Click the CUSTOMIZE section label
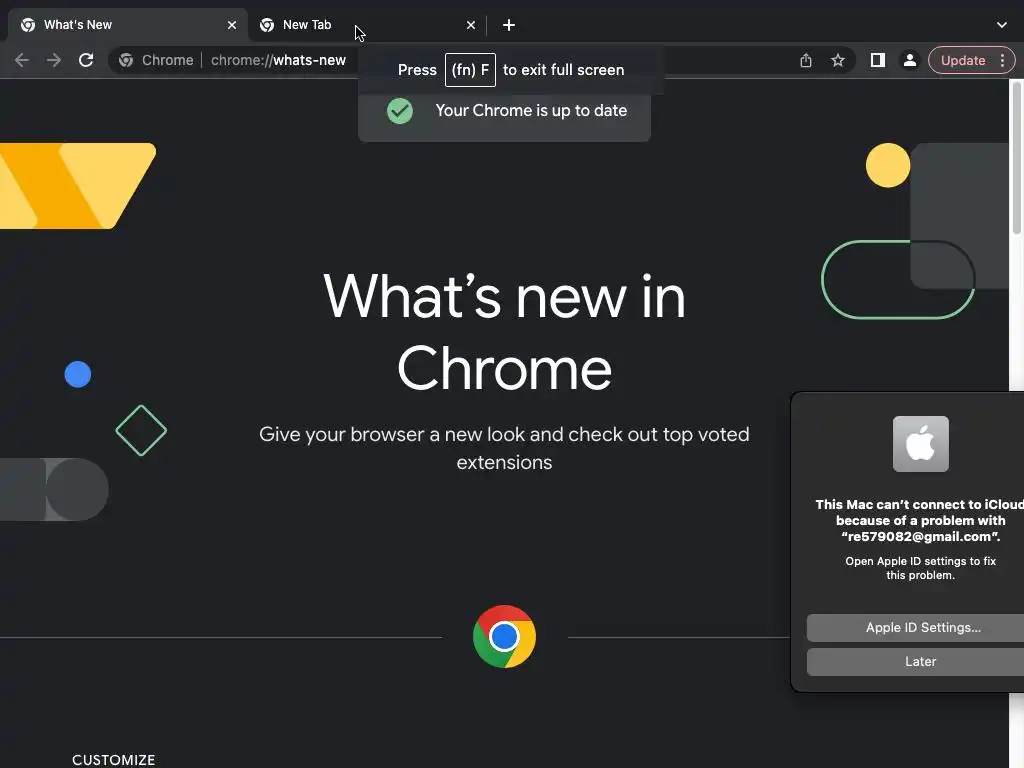Viewport: 1024px width, 768px height. (114, 760)
